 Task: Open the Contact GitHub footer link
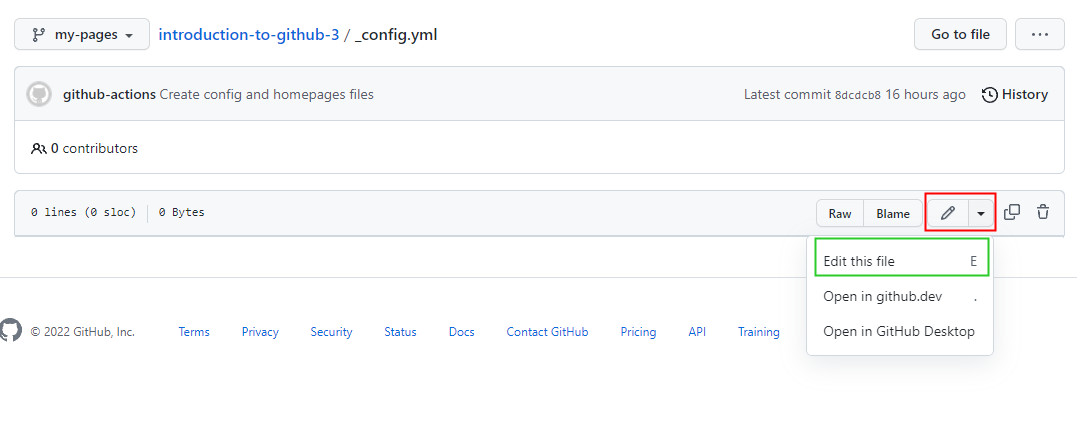[x=547, y=332]
